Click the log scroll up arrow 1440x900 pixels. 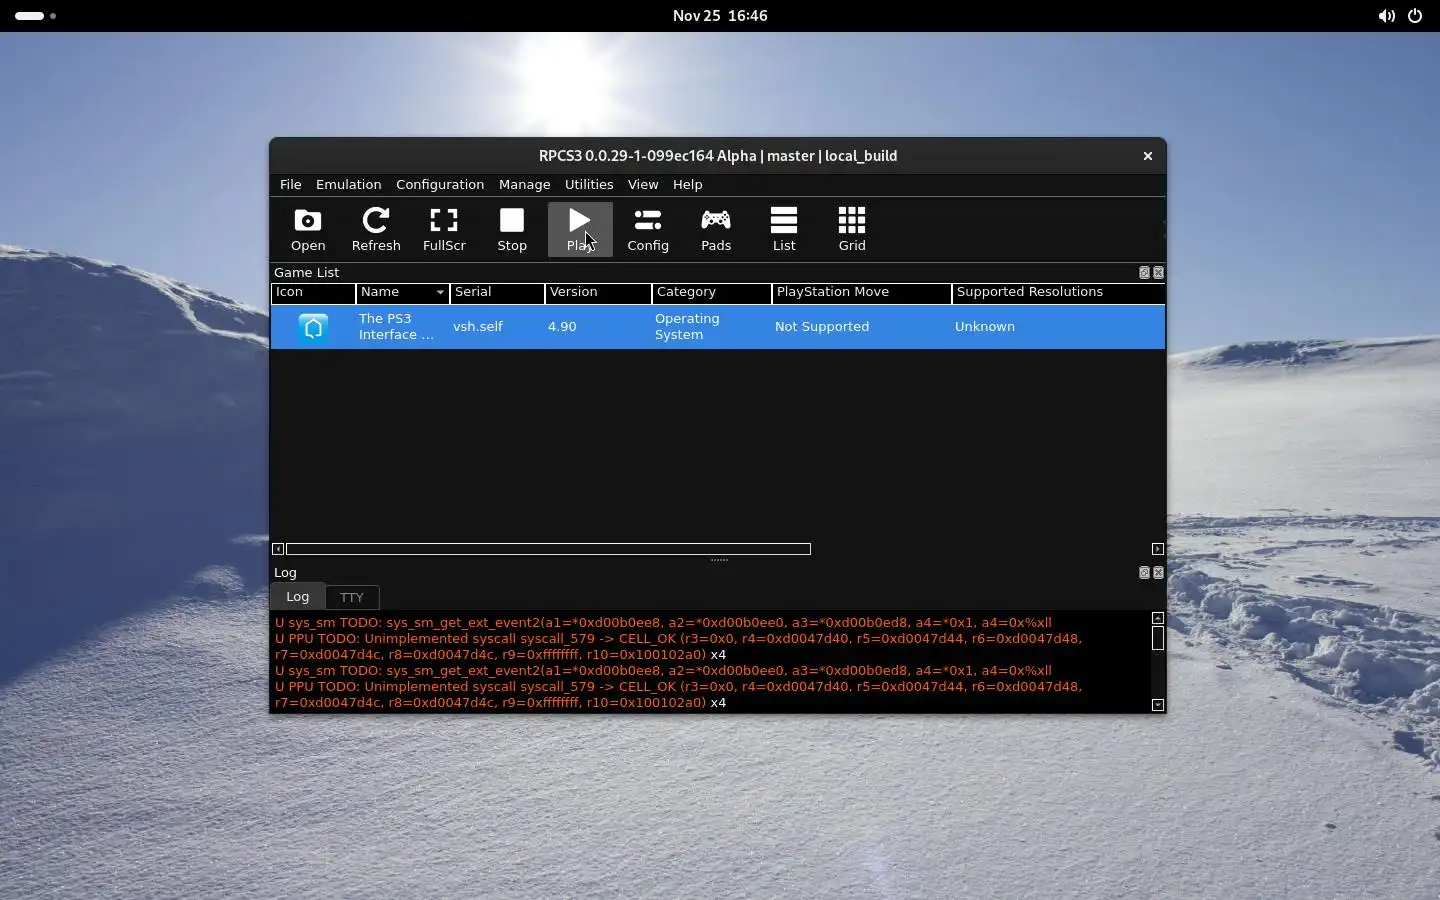(x=1158, y=618)
